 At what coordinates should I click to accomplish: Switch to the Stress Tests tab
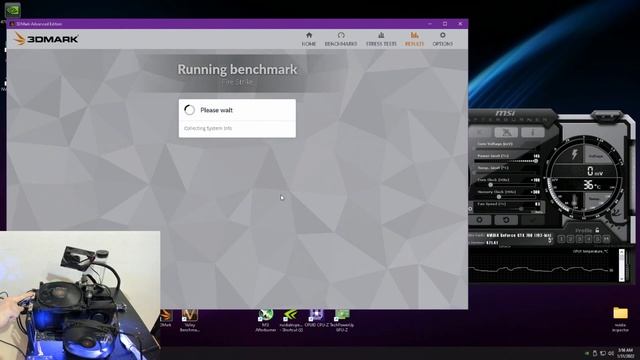pos(381,39)
